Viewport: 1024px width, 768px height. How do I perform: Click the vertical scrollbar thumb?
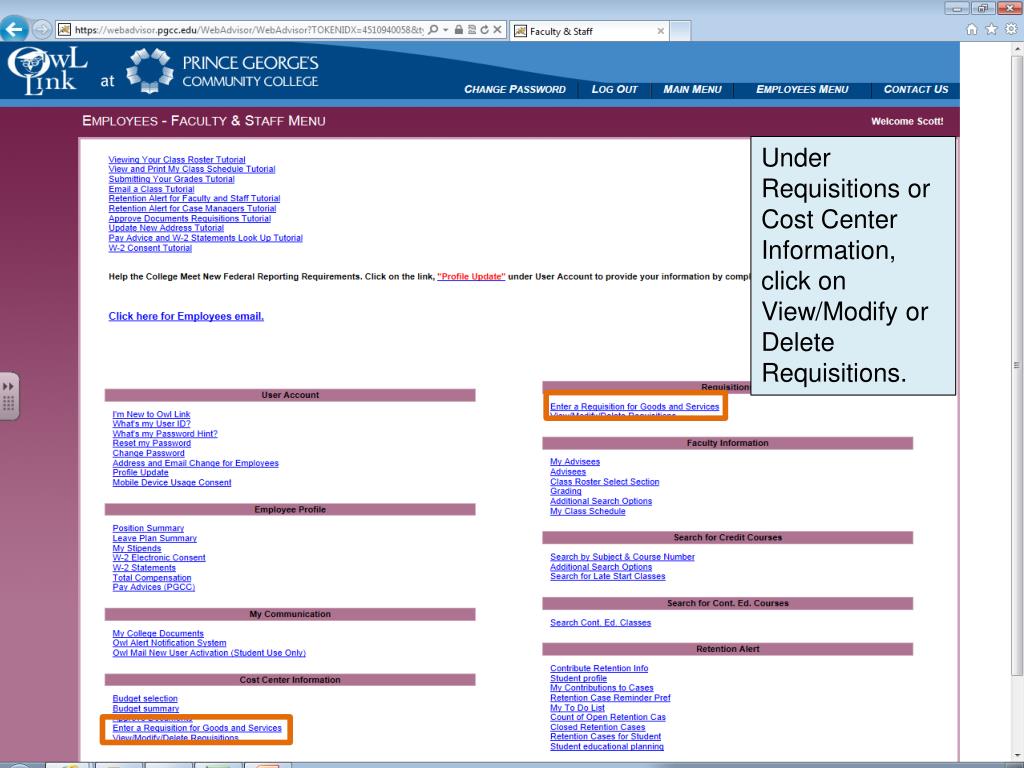[x=1017, y=366]
